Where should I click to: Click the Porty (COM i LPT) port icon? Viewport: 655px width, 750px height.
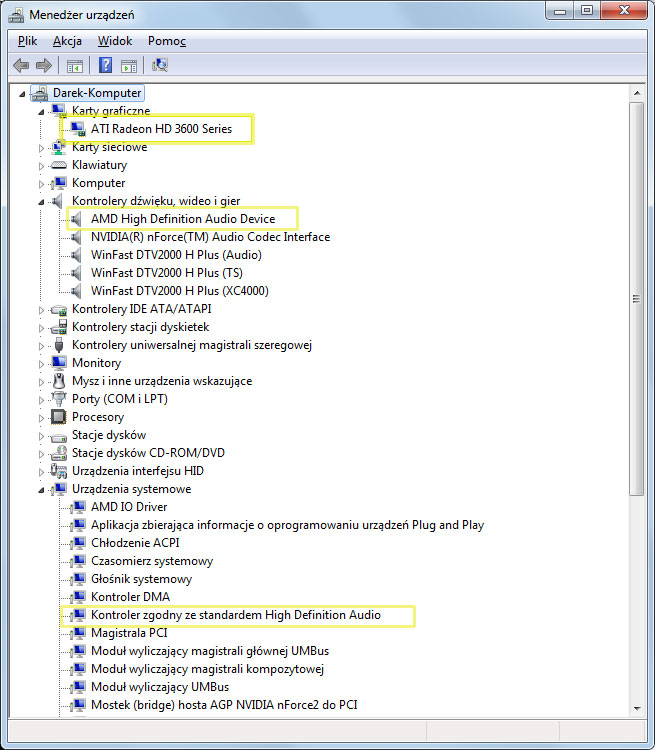(x=59, y=399)
